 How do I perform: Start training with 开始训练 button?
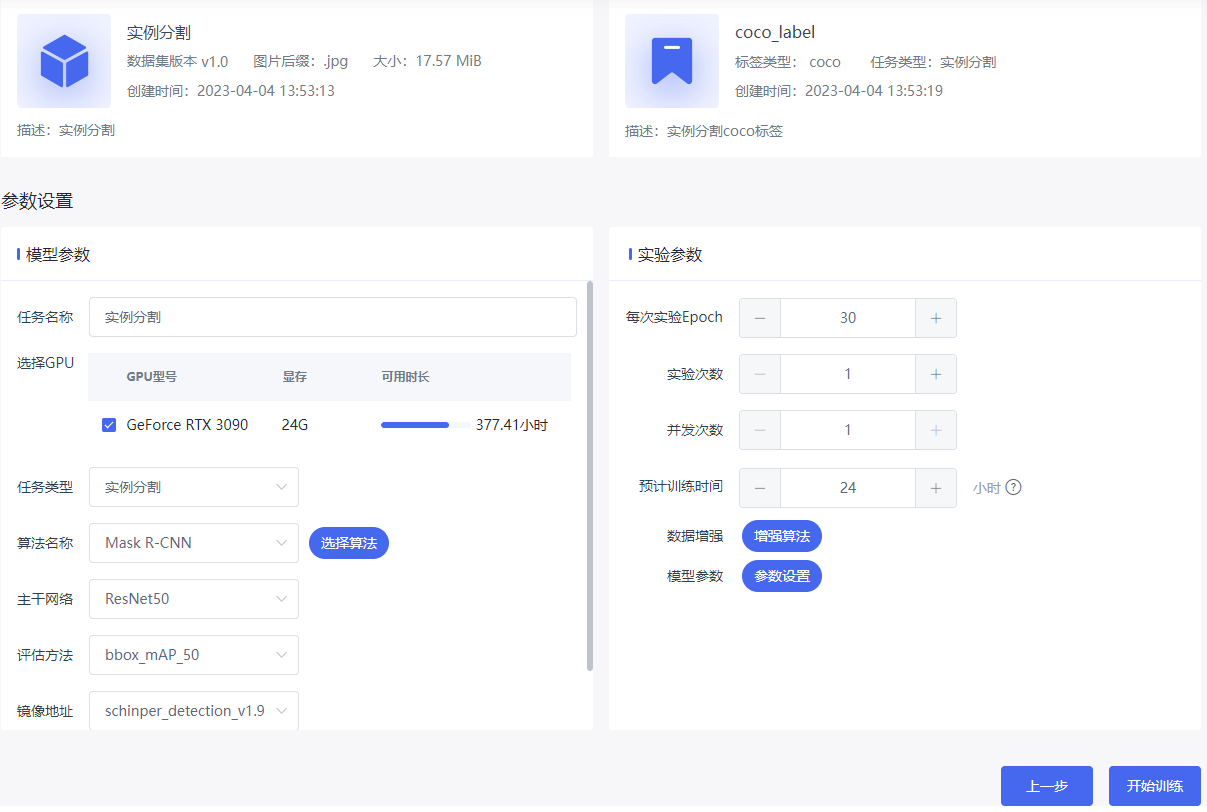click(1155, 786)
